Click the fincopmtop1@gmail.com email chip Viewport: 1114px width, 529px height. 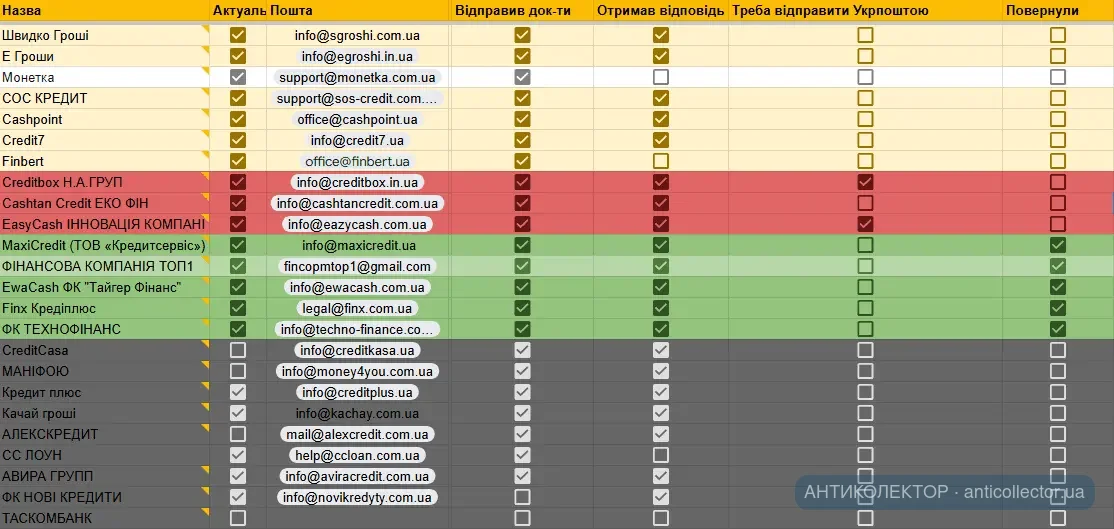point(357,266)
